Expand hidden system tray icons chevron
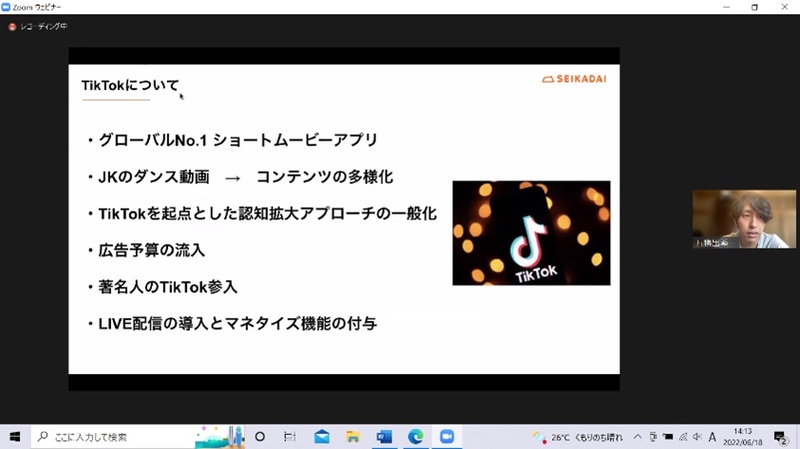 click(x=637, y=437)
